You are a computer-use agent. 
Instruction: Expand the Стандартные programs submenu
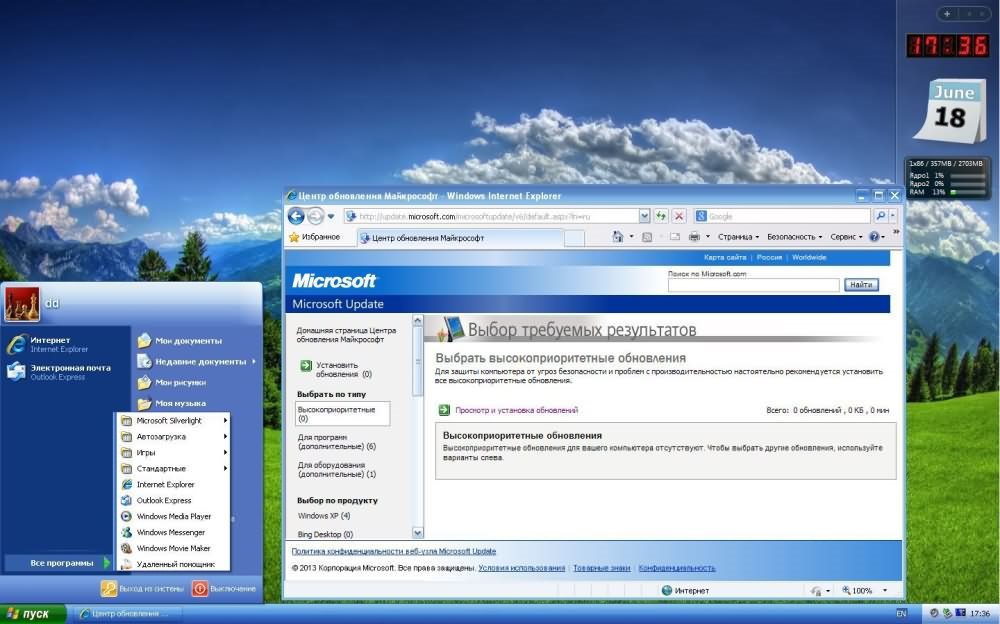pos(172,468)
